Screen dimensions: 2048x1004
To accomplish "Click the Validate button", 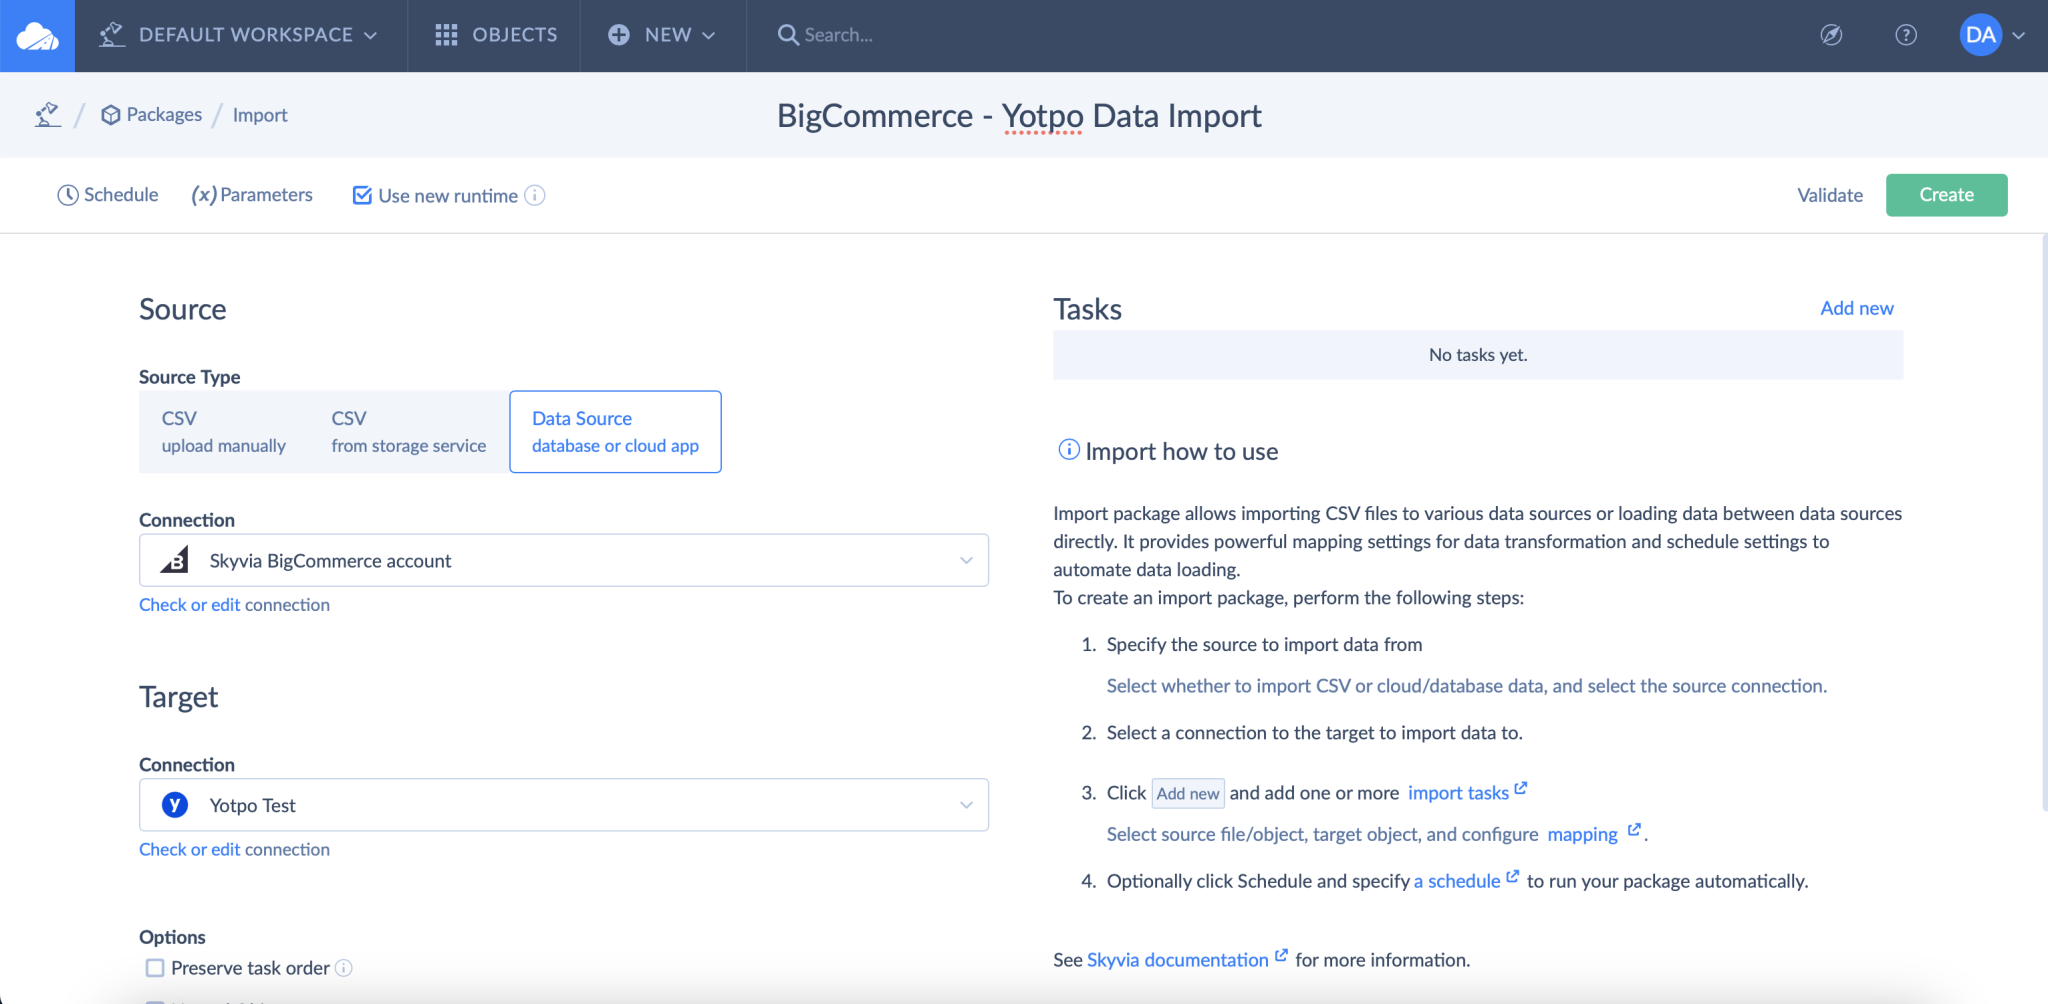I will pos(1830,195).
